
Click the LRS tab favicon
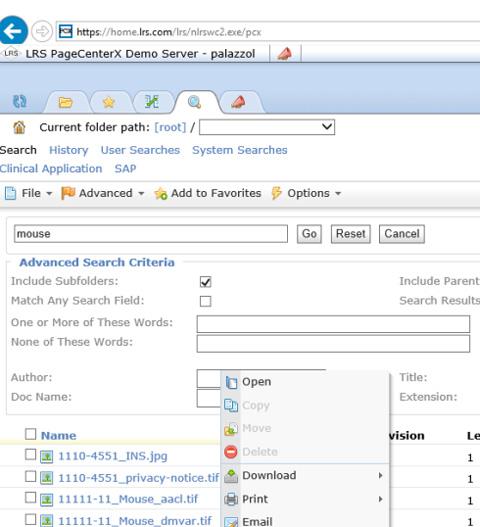[11, 53]
